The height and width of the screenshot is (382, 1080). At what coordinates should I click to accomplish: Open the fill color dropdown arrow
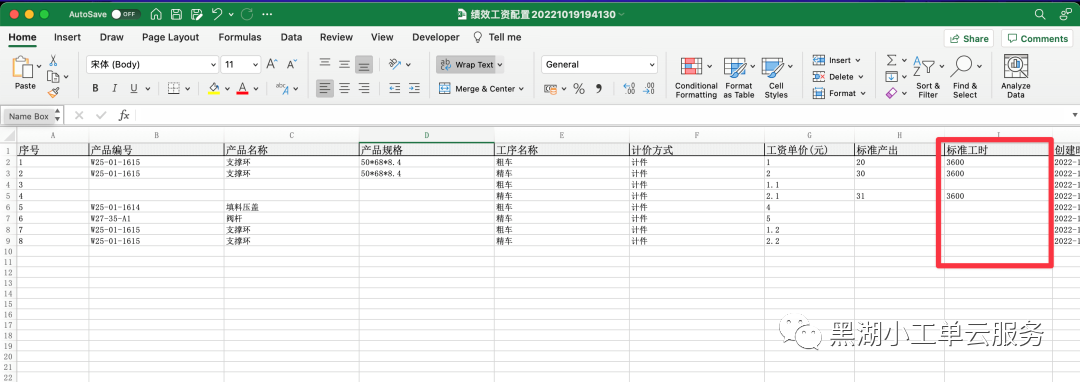tap(227, 89)
